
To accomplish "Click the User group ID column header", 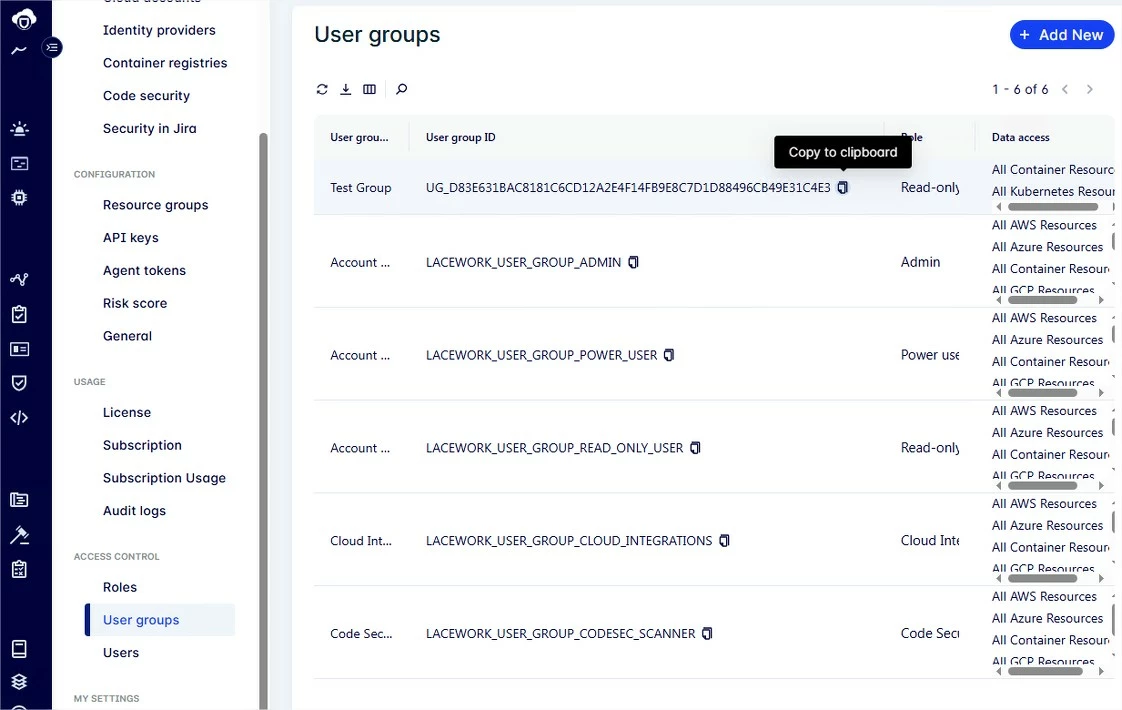I will 460,137.
